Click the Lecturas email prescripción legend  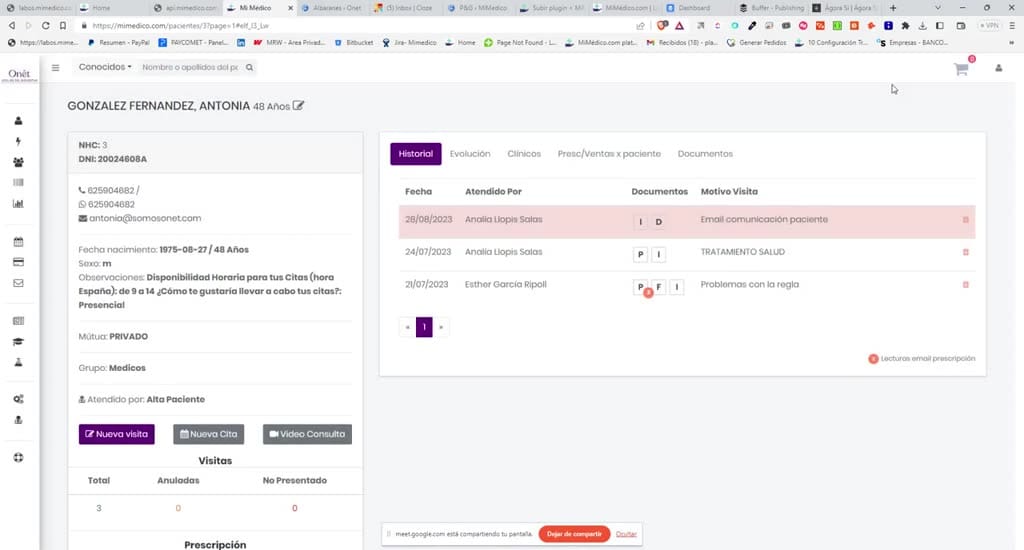coord(921,359)
